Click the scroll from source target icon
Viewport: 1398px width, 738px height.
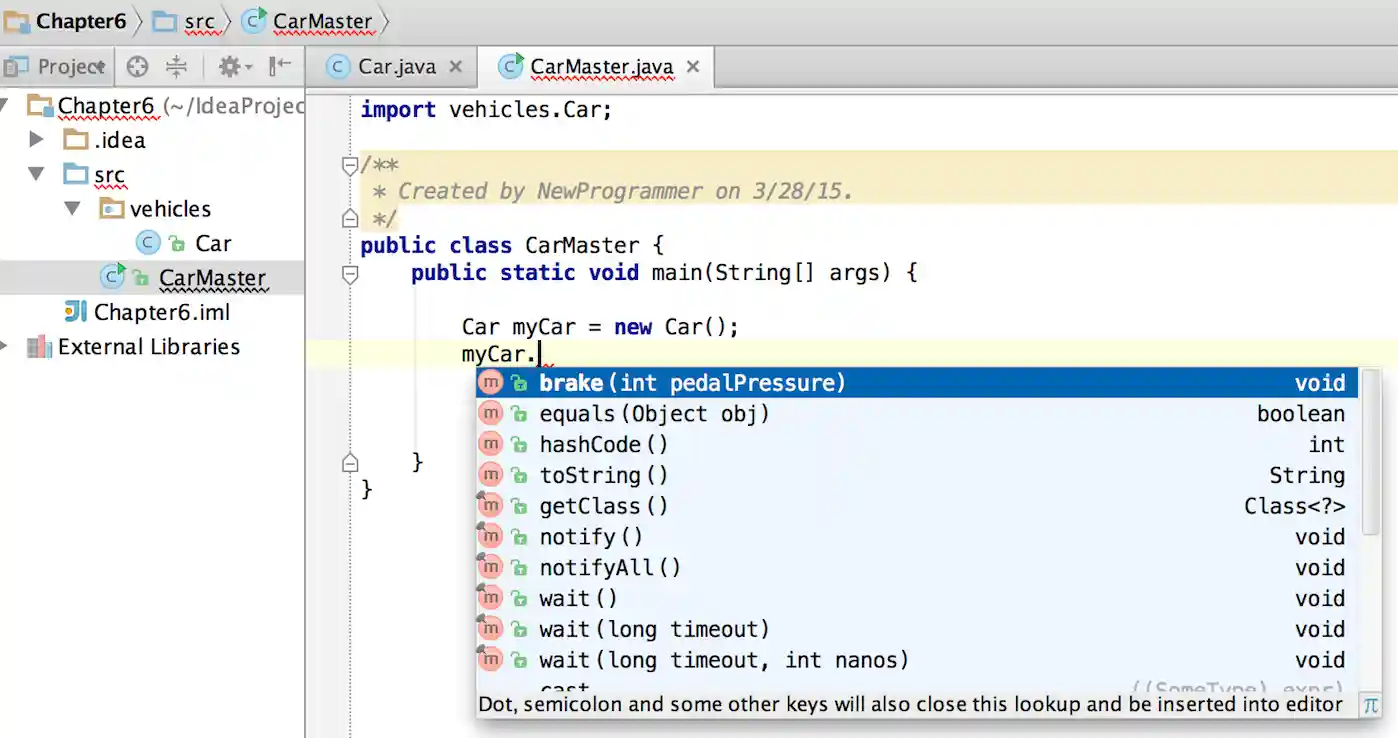point(138,67)
